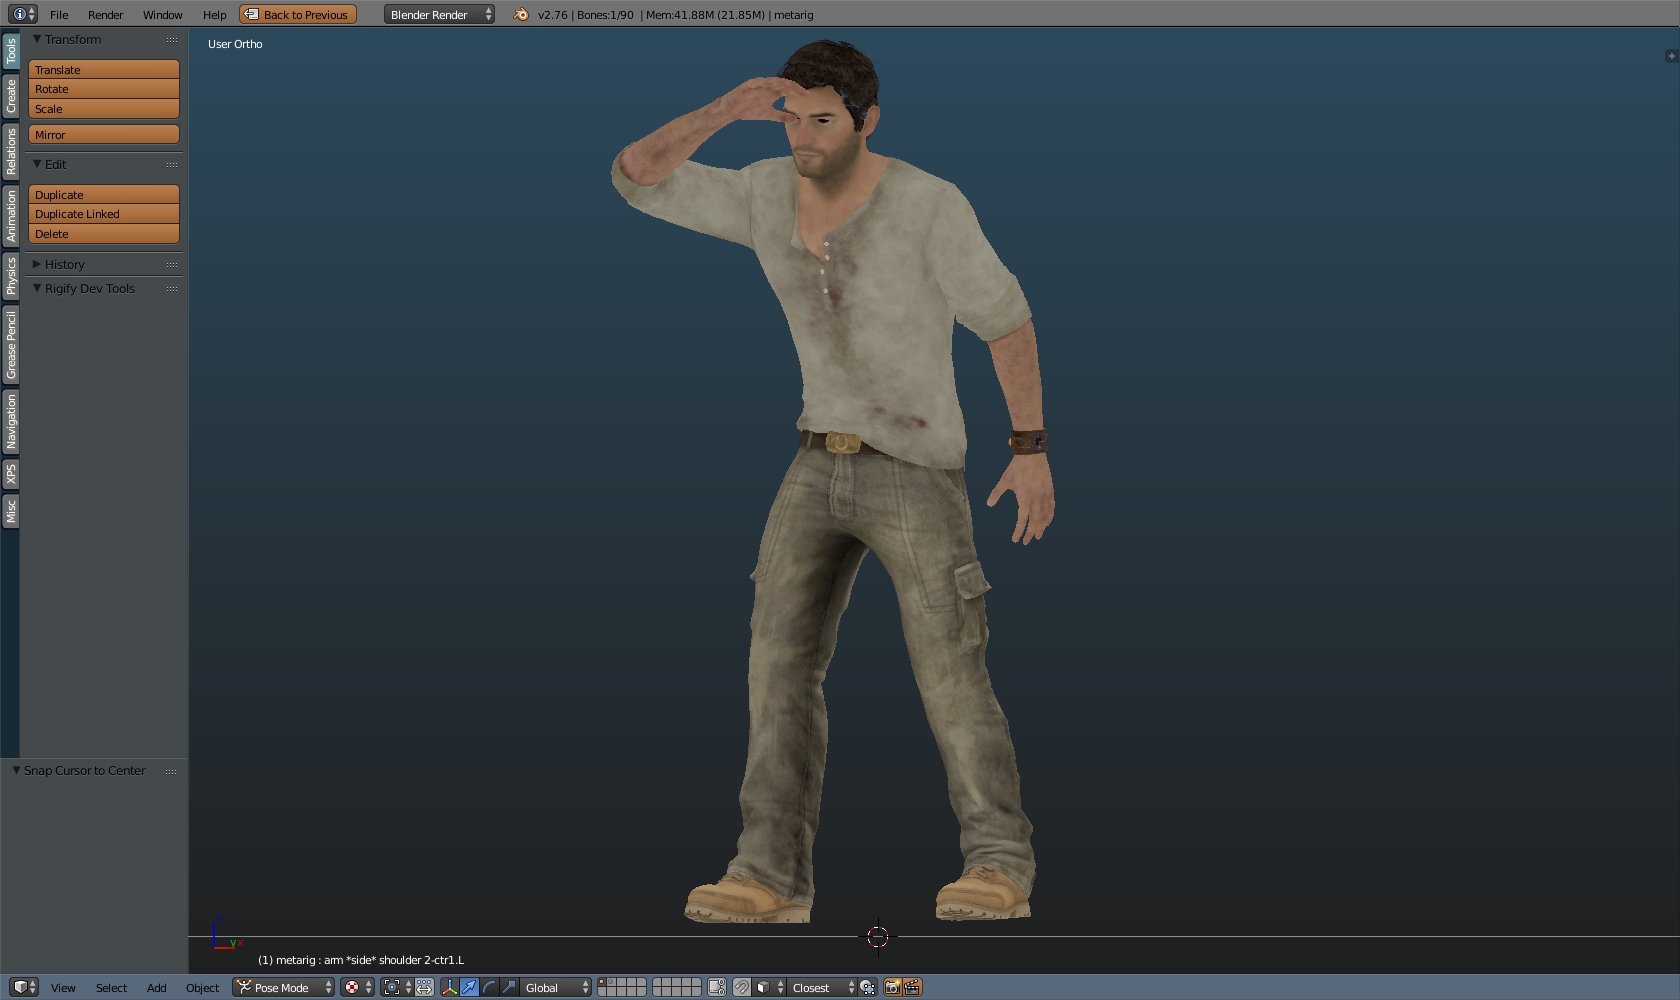Expand the History panel

[x=37, y=264]
